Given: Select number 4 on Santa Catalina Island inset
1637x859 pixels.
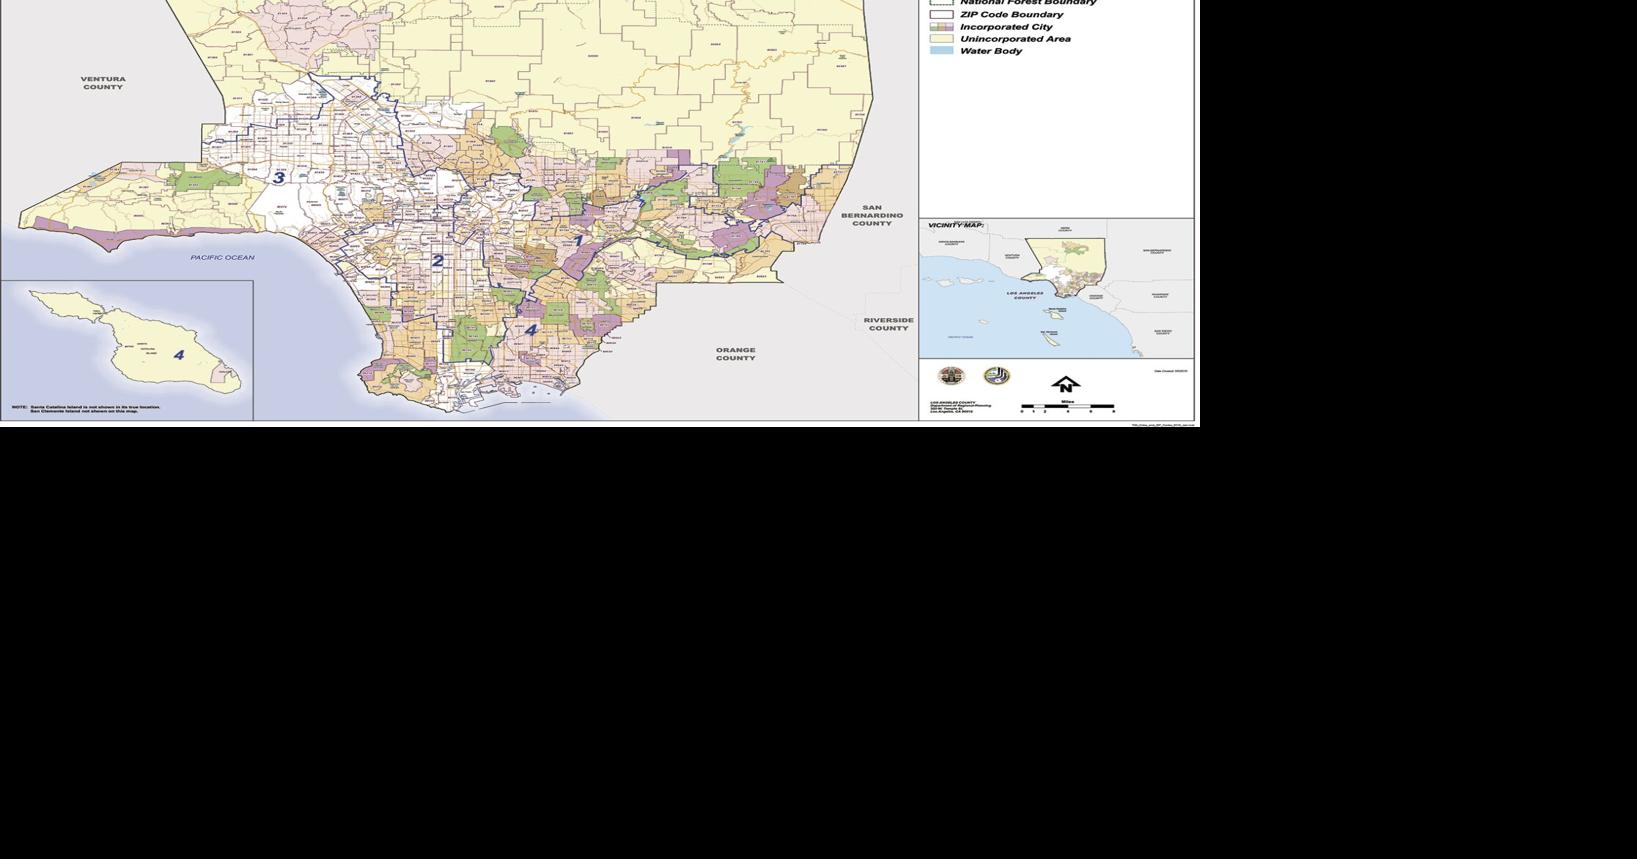Looking at the screenshot, I should click(x=179, y=354).
